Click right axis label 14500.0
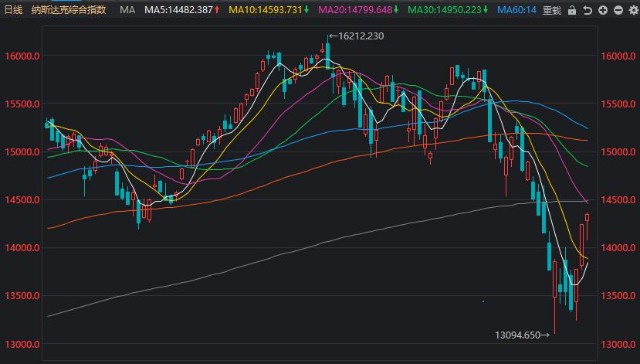Viewport: 640px width, 364px height. [618, 200]
